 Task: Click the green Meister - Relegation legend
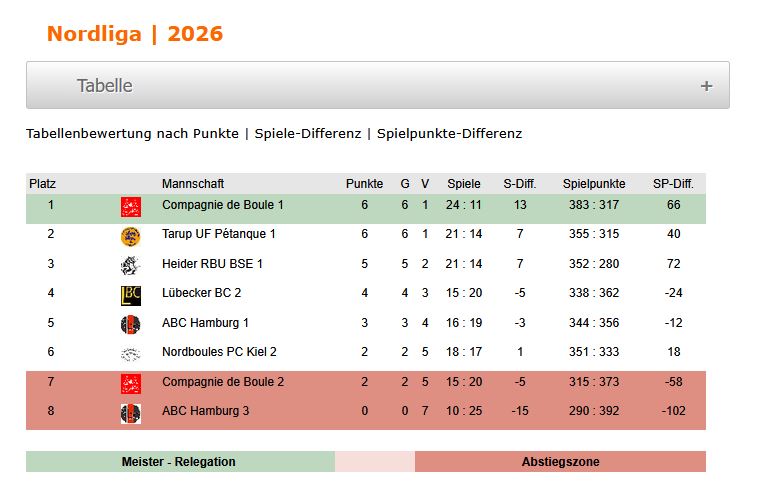[x=180, y=461]
